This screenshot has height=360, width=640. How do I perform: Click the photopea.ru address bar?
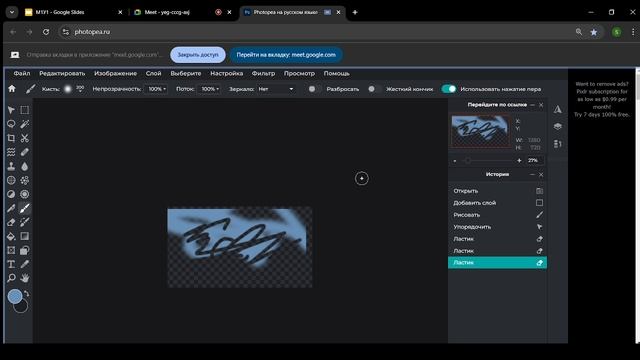[318, 32]
